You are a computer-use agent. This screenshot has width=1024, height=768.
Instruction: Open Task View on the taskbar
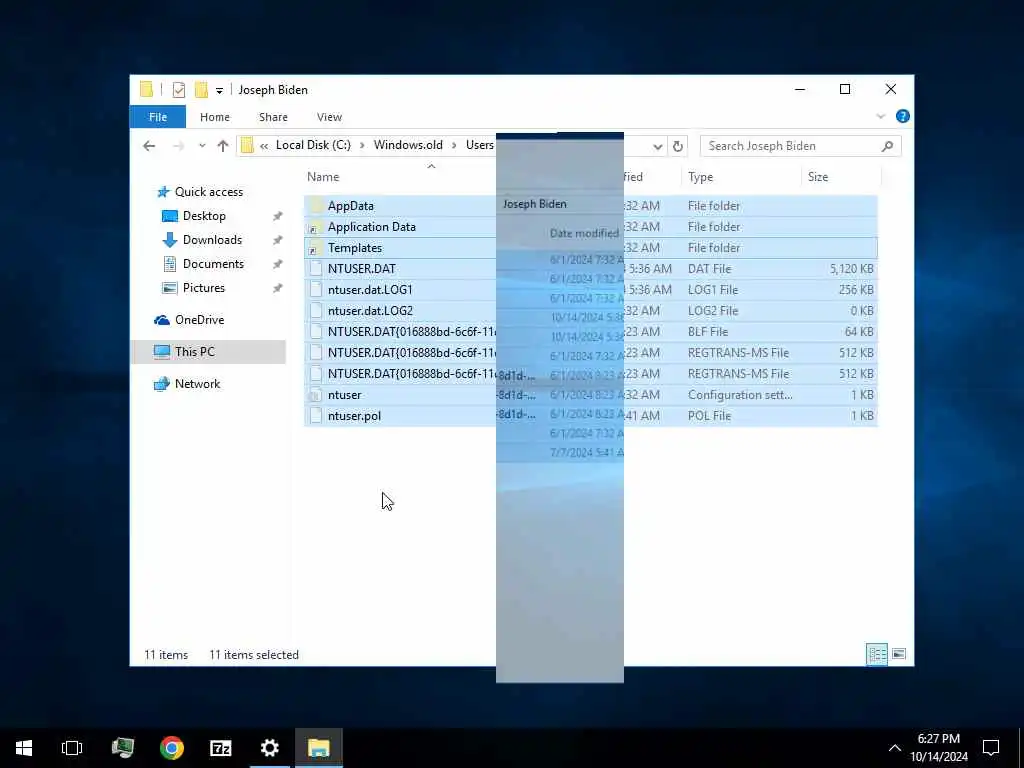(72, 748)
